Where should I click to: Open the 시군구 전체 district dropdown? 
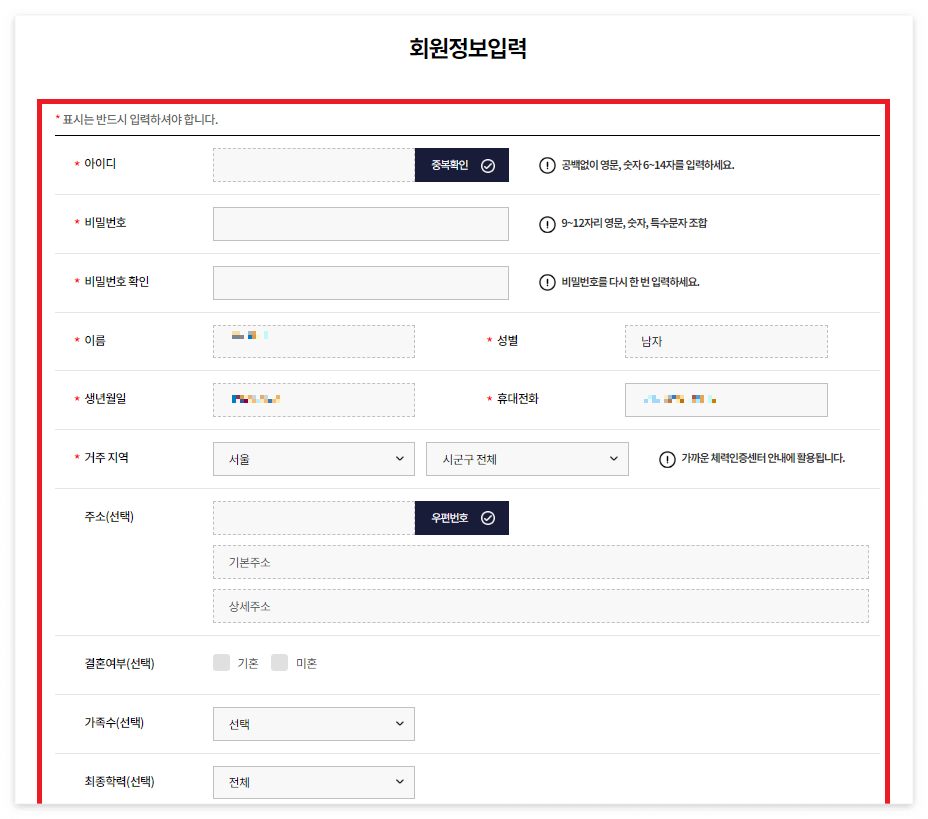[527, 458]
